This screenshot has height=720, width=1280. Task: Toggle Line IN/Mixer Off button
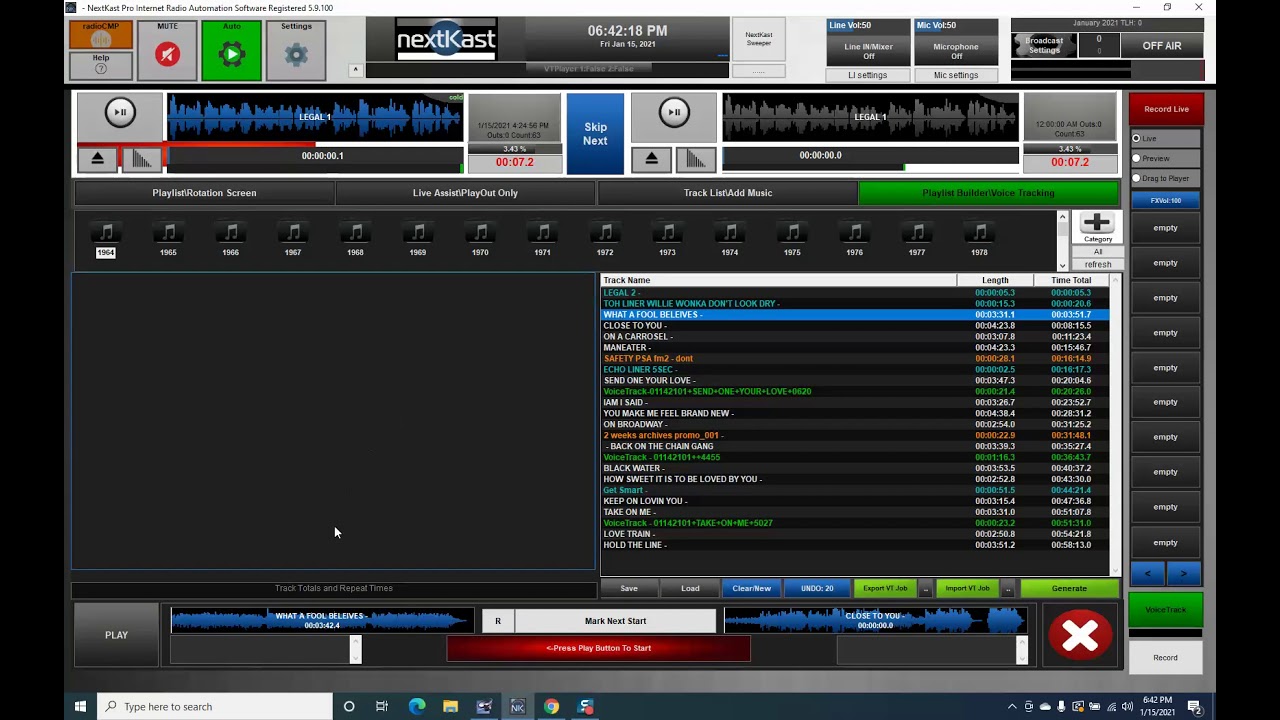[868, 51]
